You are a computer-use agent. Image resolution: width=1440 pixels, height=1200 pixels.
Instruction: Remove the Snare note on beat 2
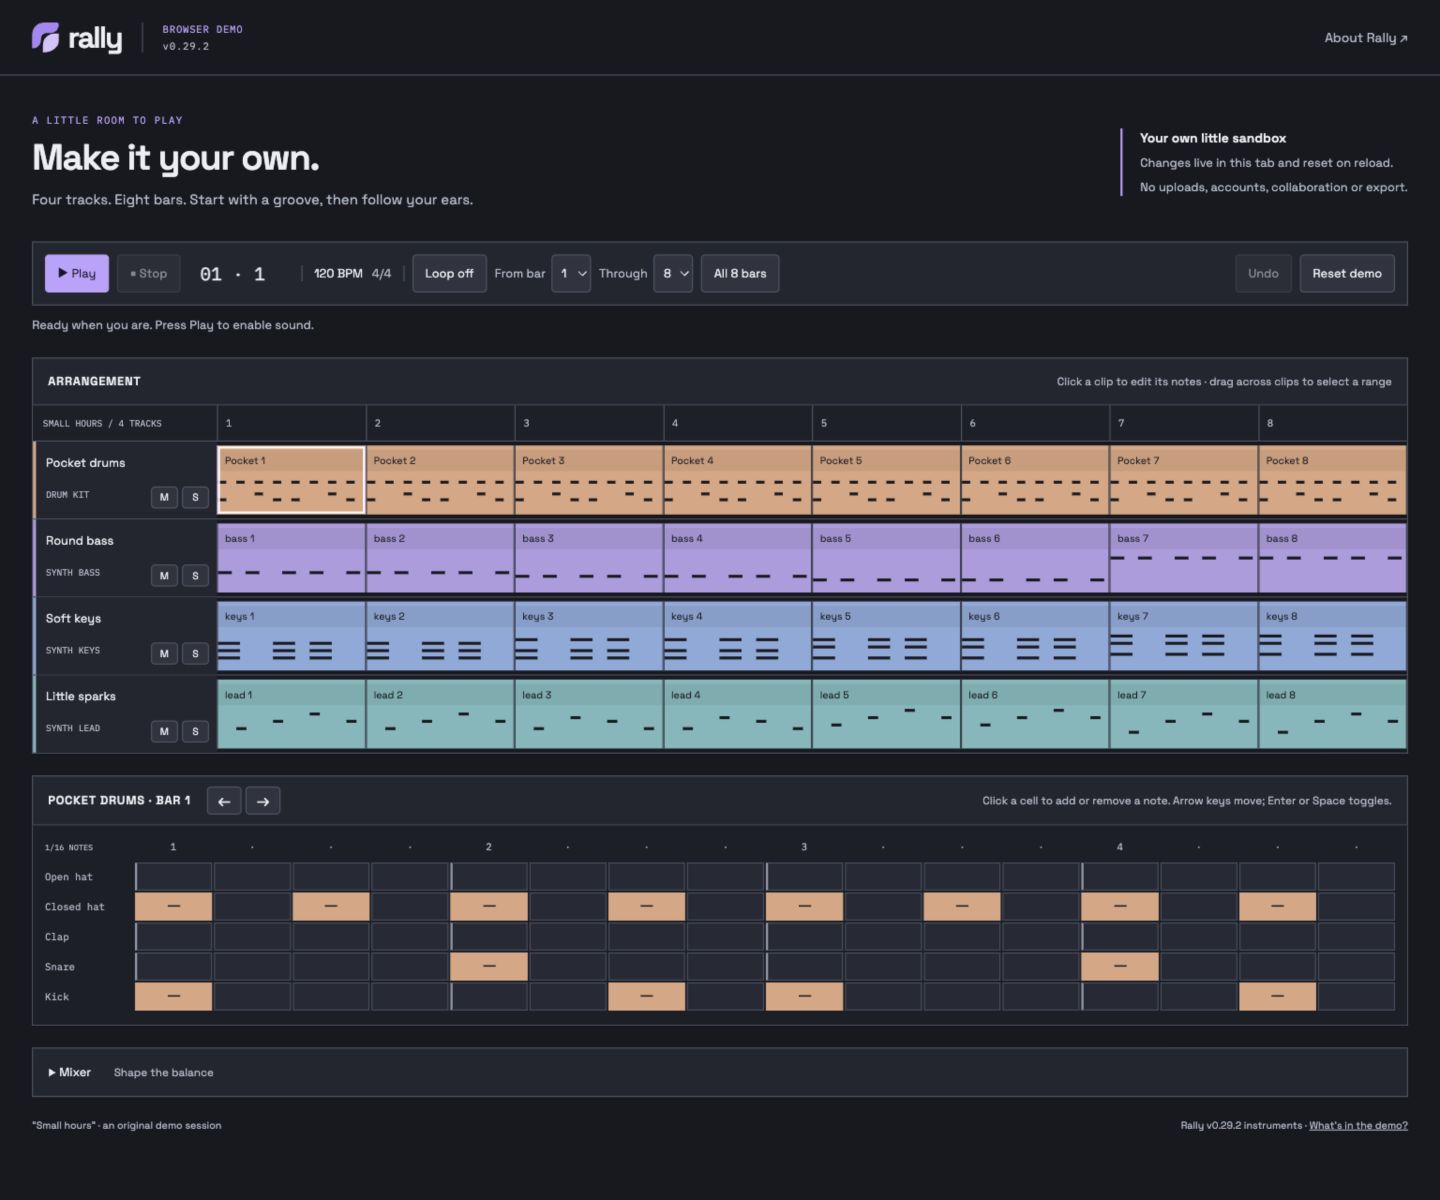pos(489,967)
